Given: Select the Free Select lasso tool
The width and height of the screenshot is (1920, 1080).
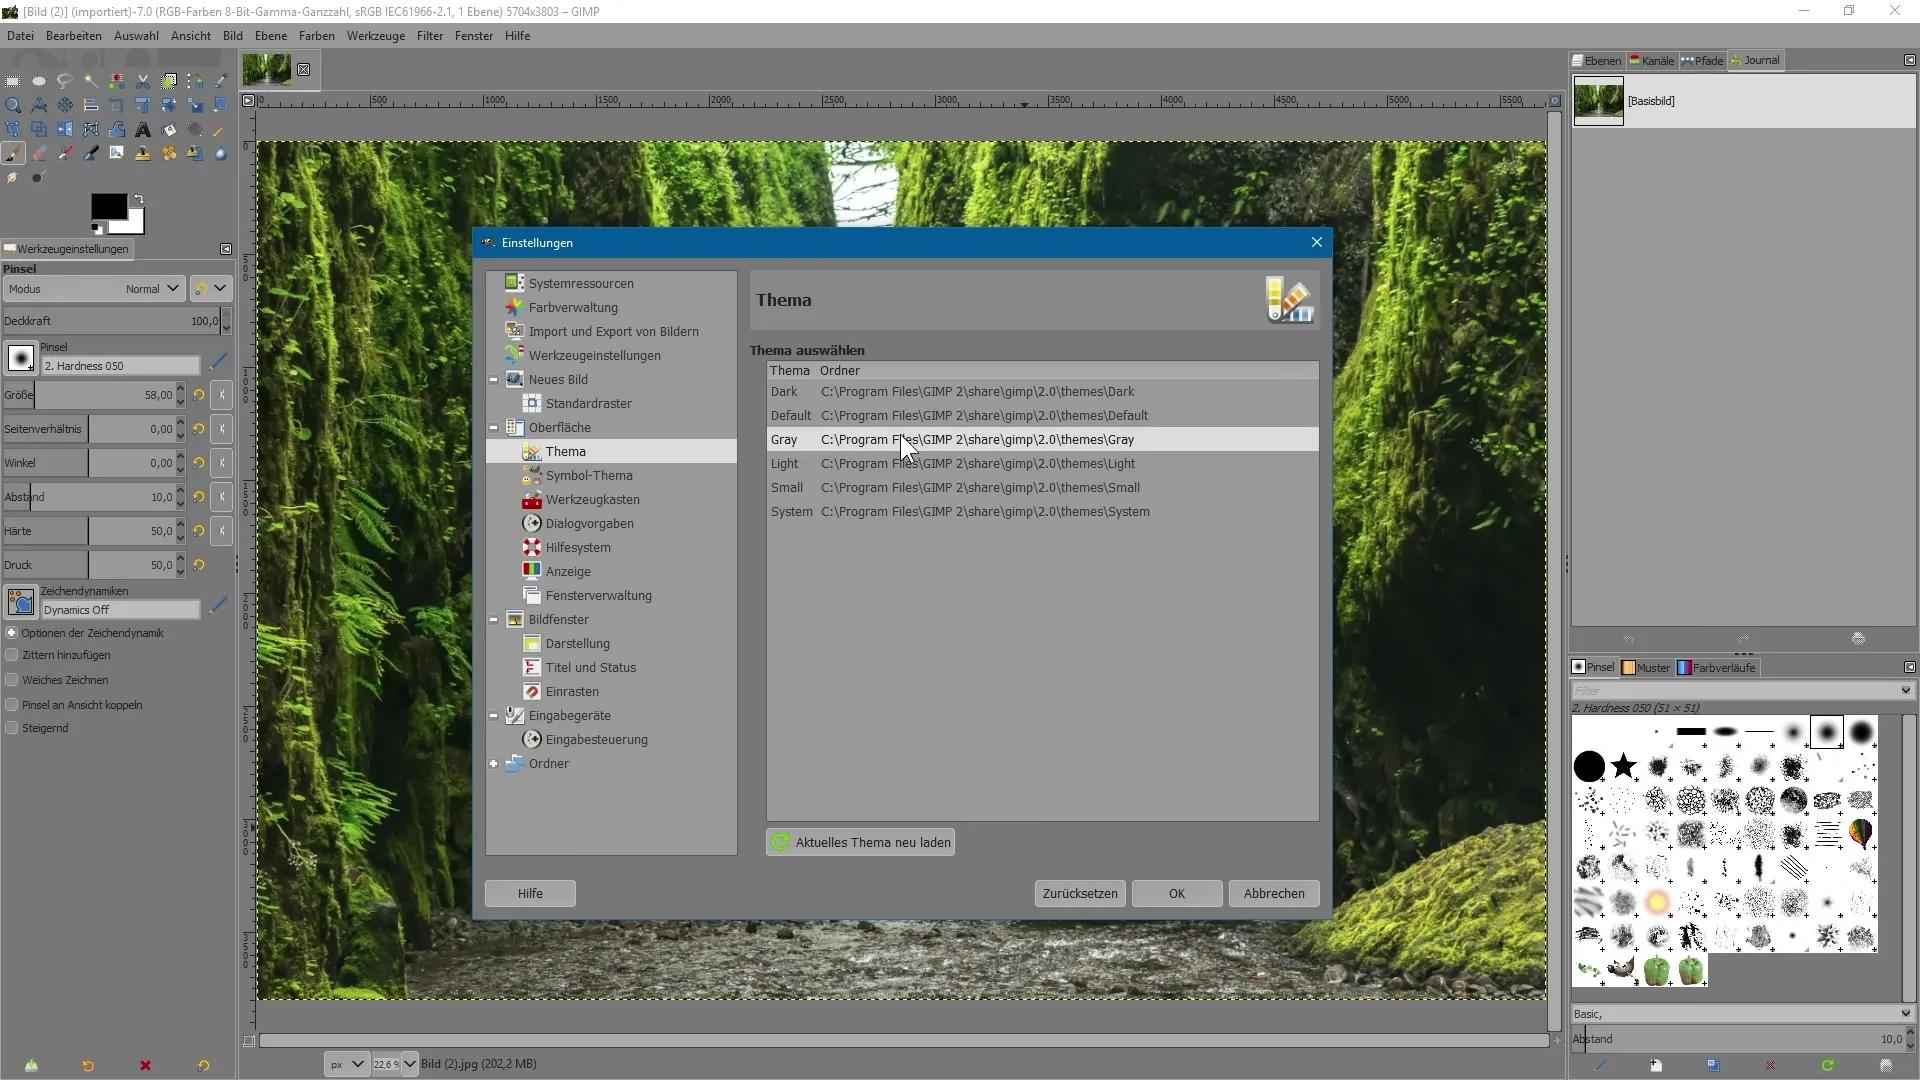Looking at the screenshot, I should coord(65,81).
